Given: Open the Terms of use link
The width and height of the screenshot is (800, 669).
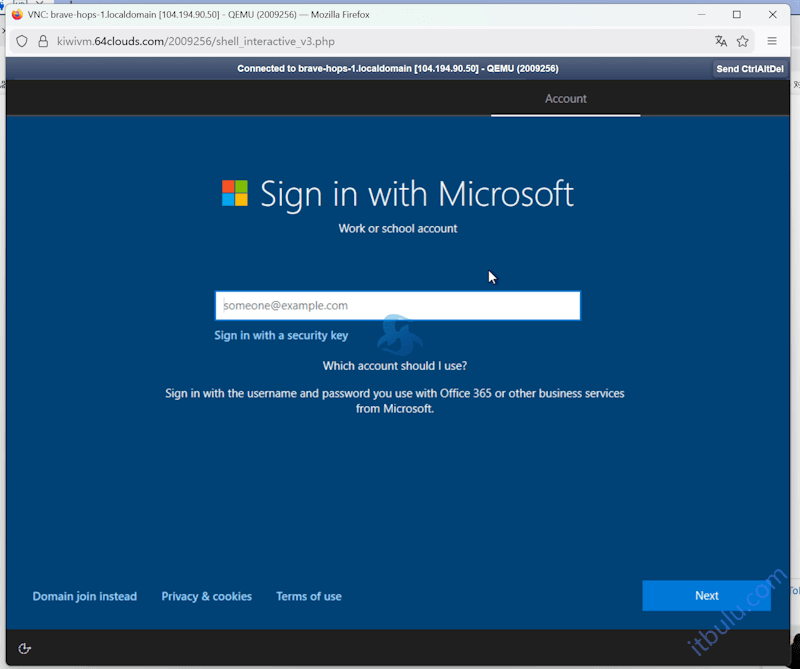Looking at the screenshot, I should tap(309, 596).
